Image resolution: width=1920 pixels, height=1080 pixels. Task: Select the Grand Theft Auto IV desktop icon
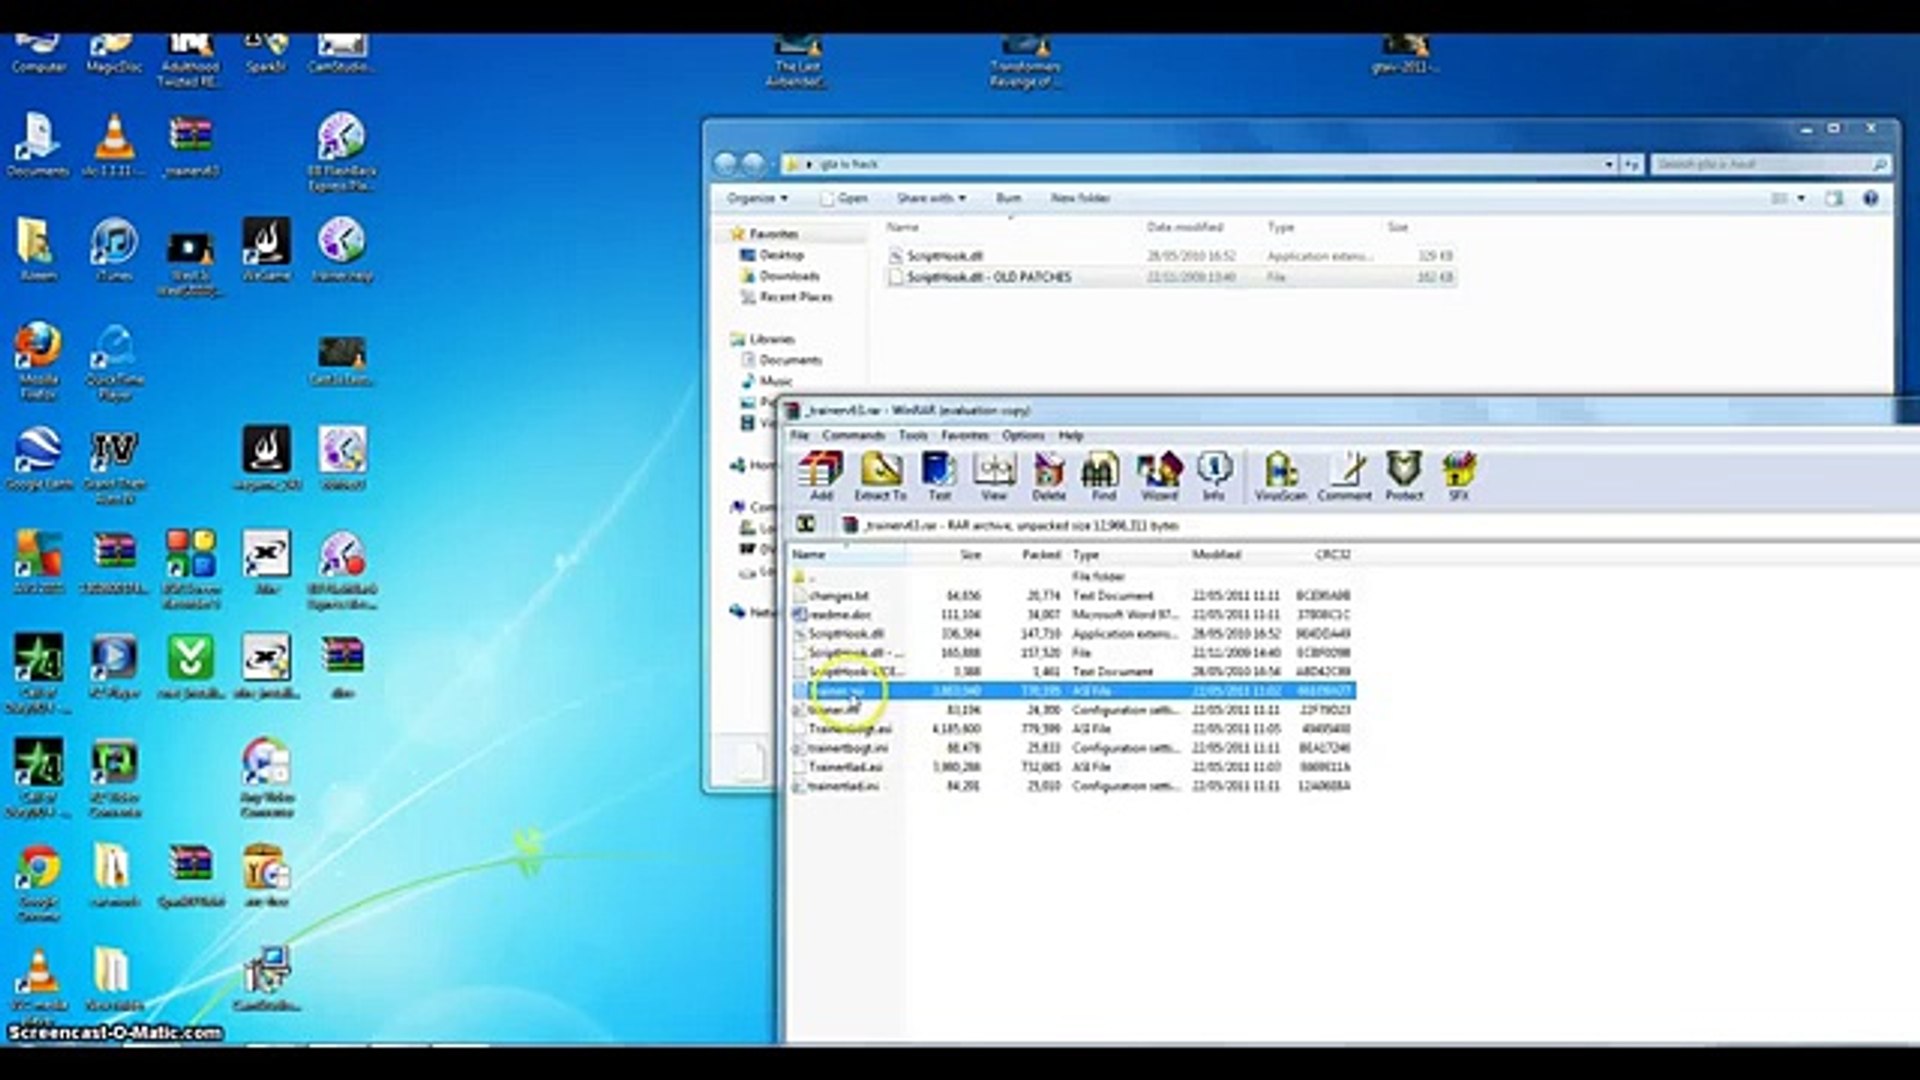114,466
